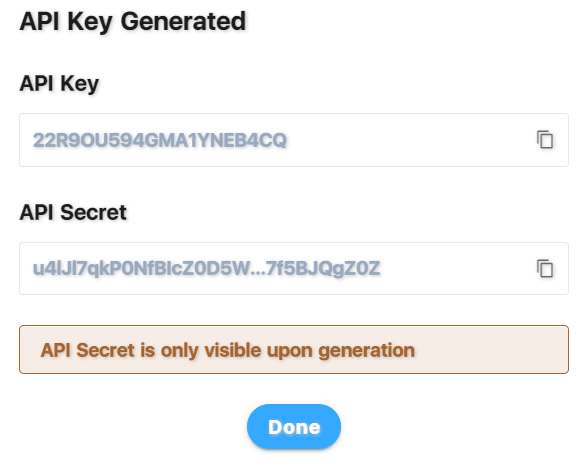Click the 'API Key' field label

coord(59,83)
